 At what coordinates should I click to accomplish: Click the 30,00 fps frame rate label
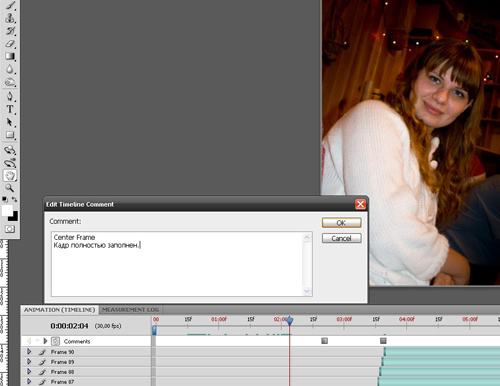tap(108, 326)
